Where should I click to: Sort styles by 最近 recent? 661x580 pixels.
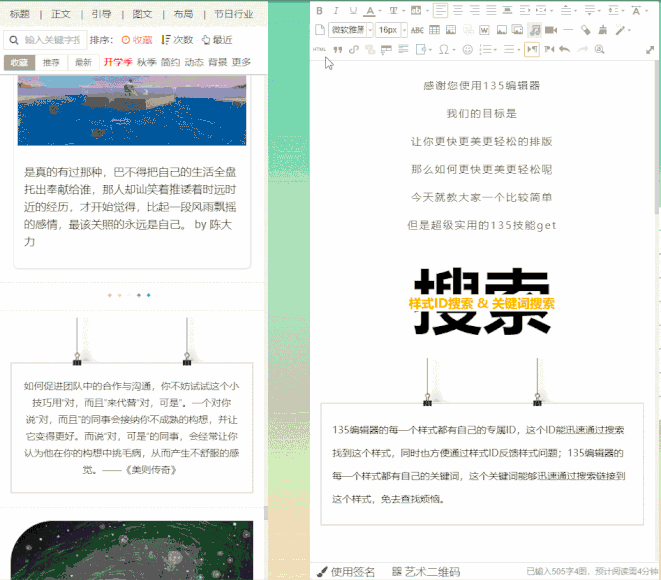click(x=217, y=40)
